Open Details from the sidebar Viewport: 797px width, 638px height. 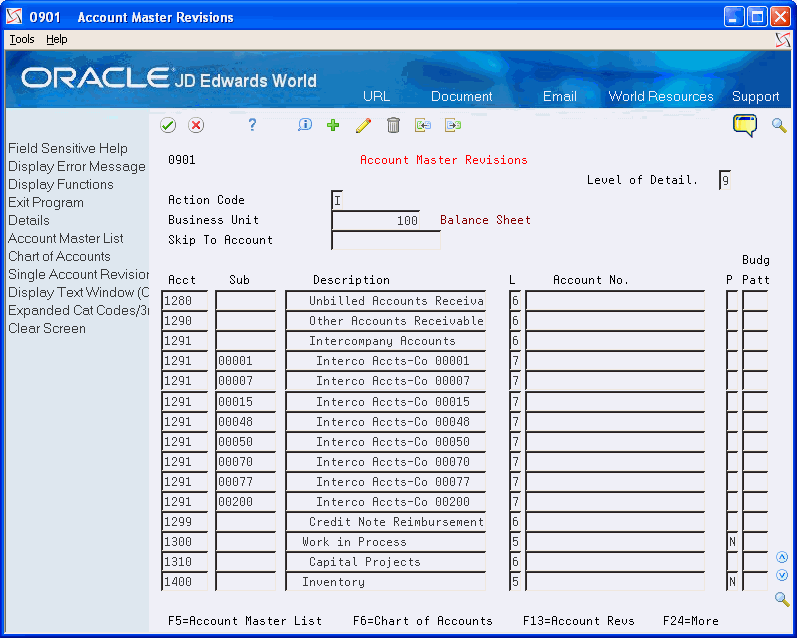coord(28,220)
